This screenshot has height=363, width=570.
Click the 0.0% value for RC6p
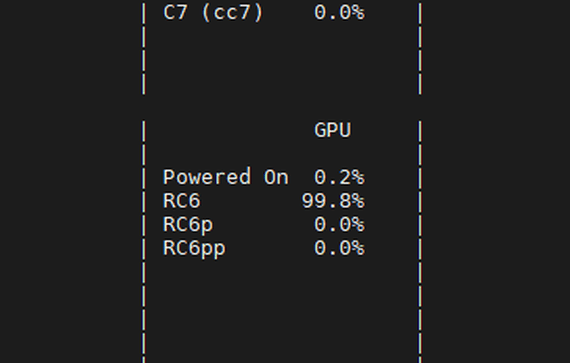(x=339, y=225)
